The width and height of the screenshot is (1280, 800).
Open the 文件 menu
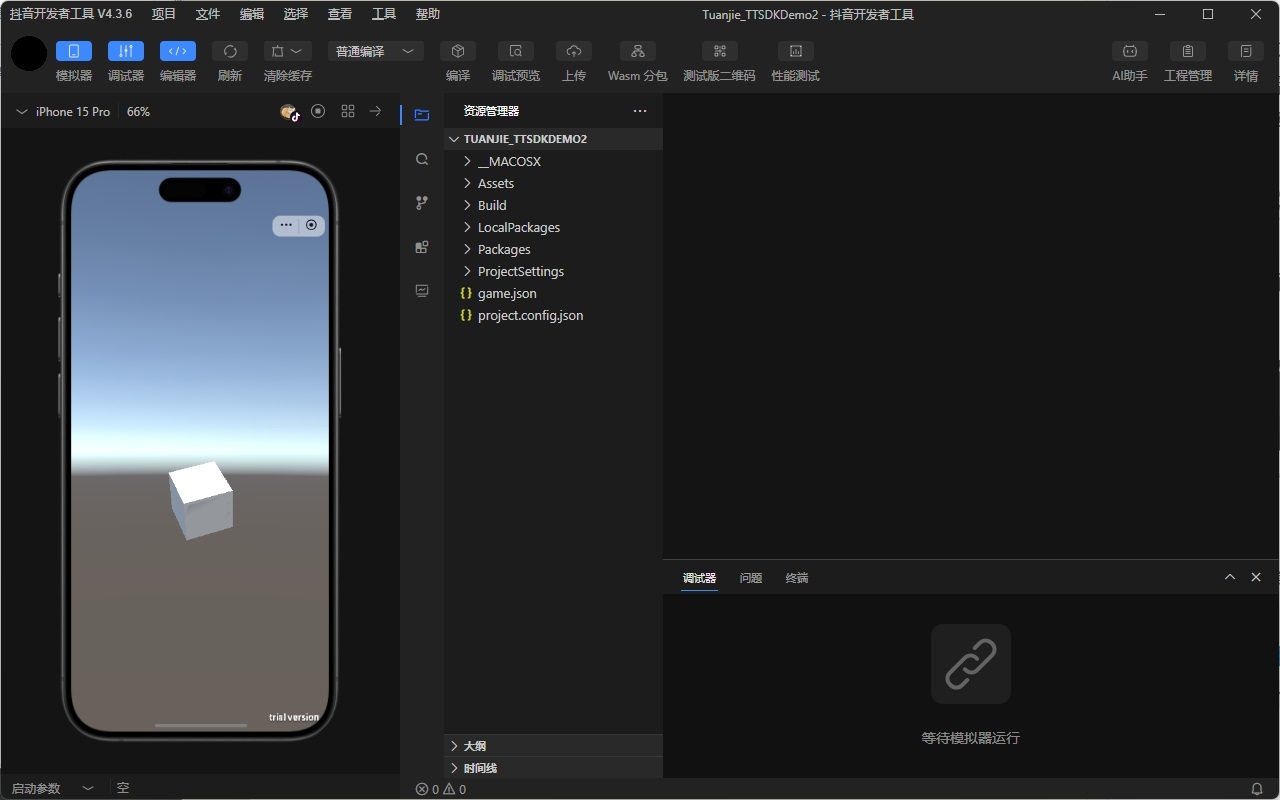point(208,14)
